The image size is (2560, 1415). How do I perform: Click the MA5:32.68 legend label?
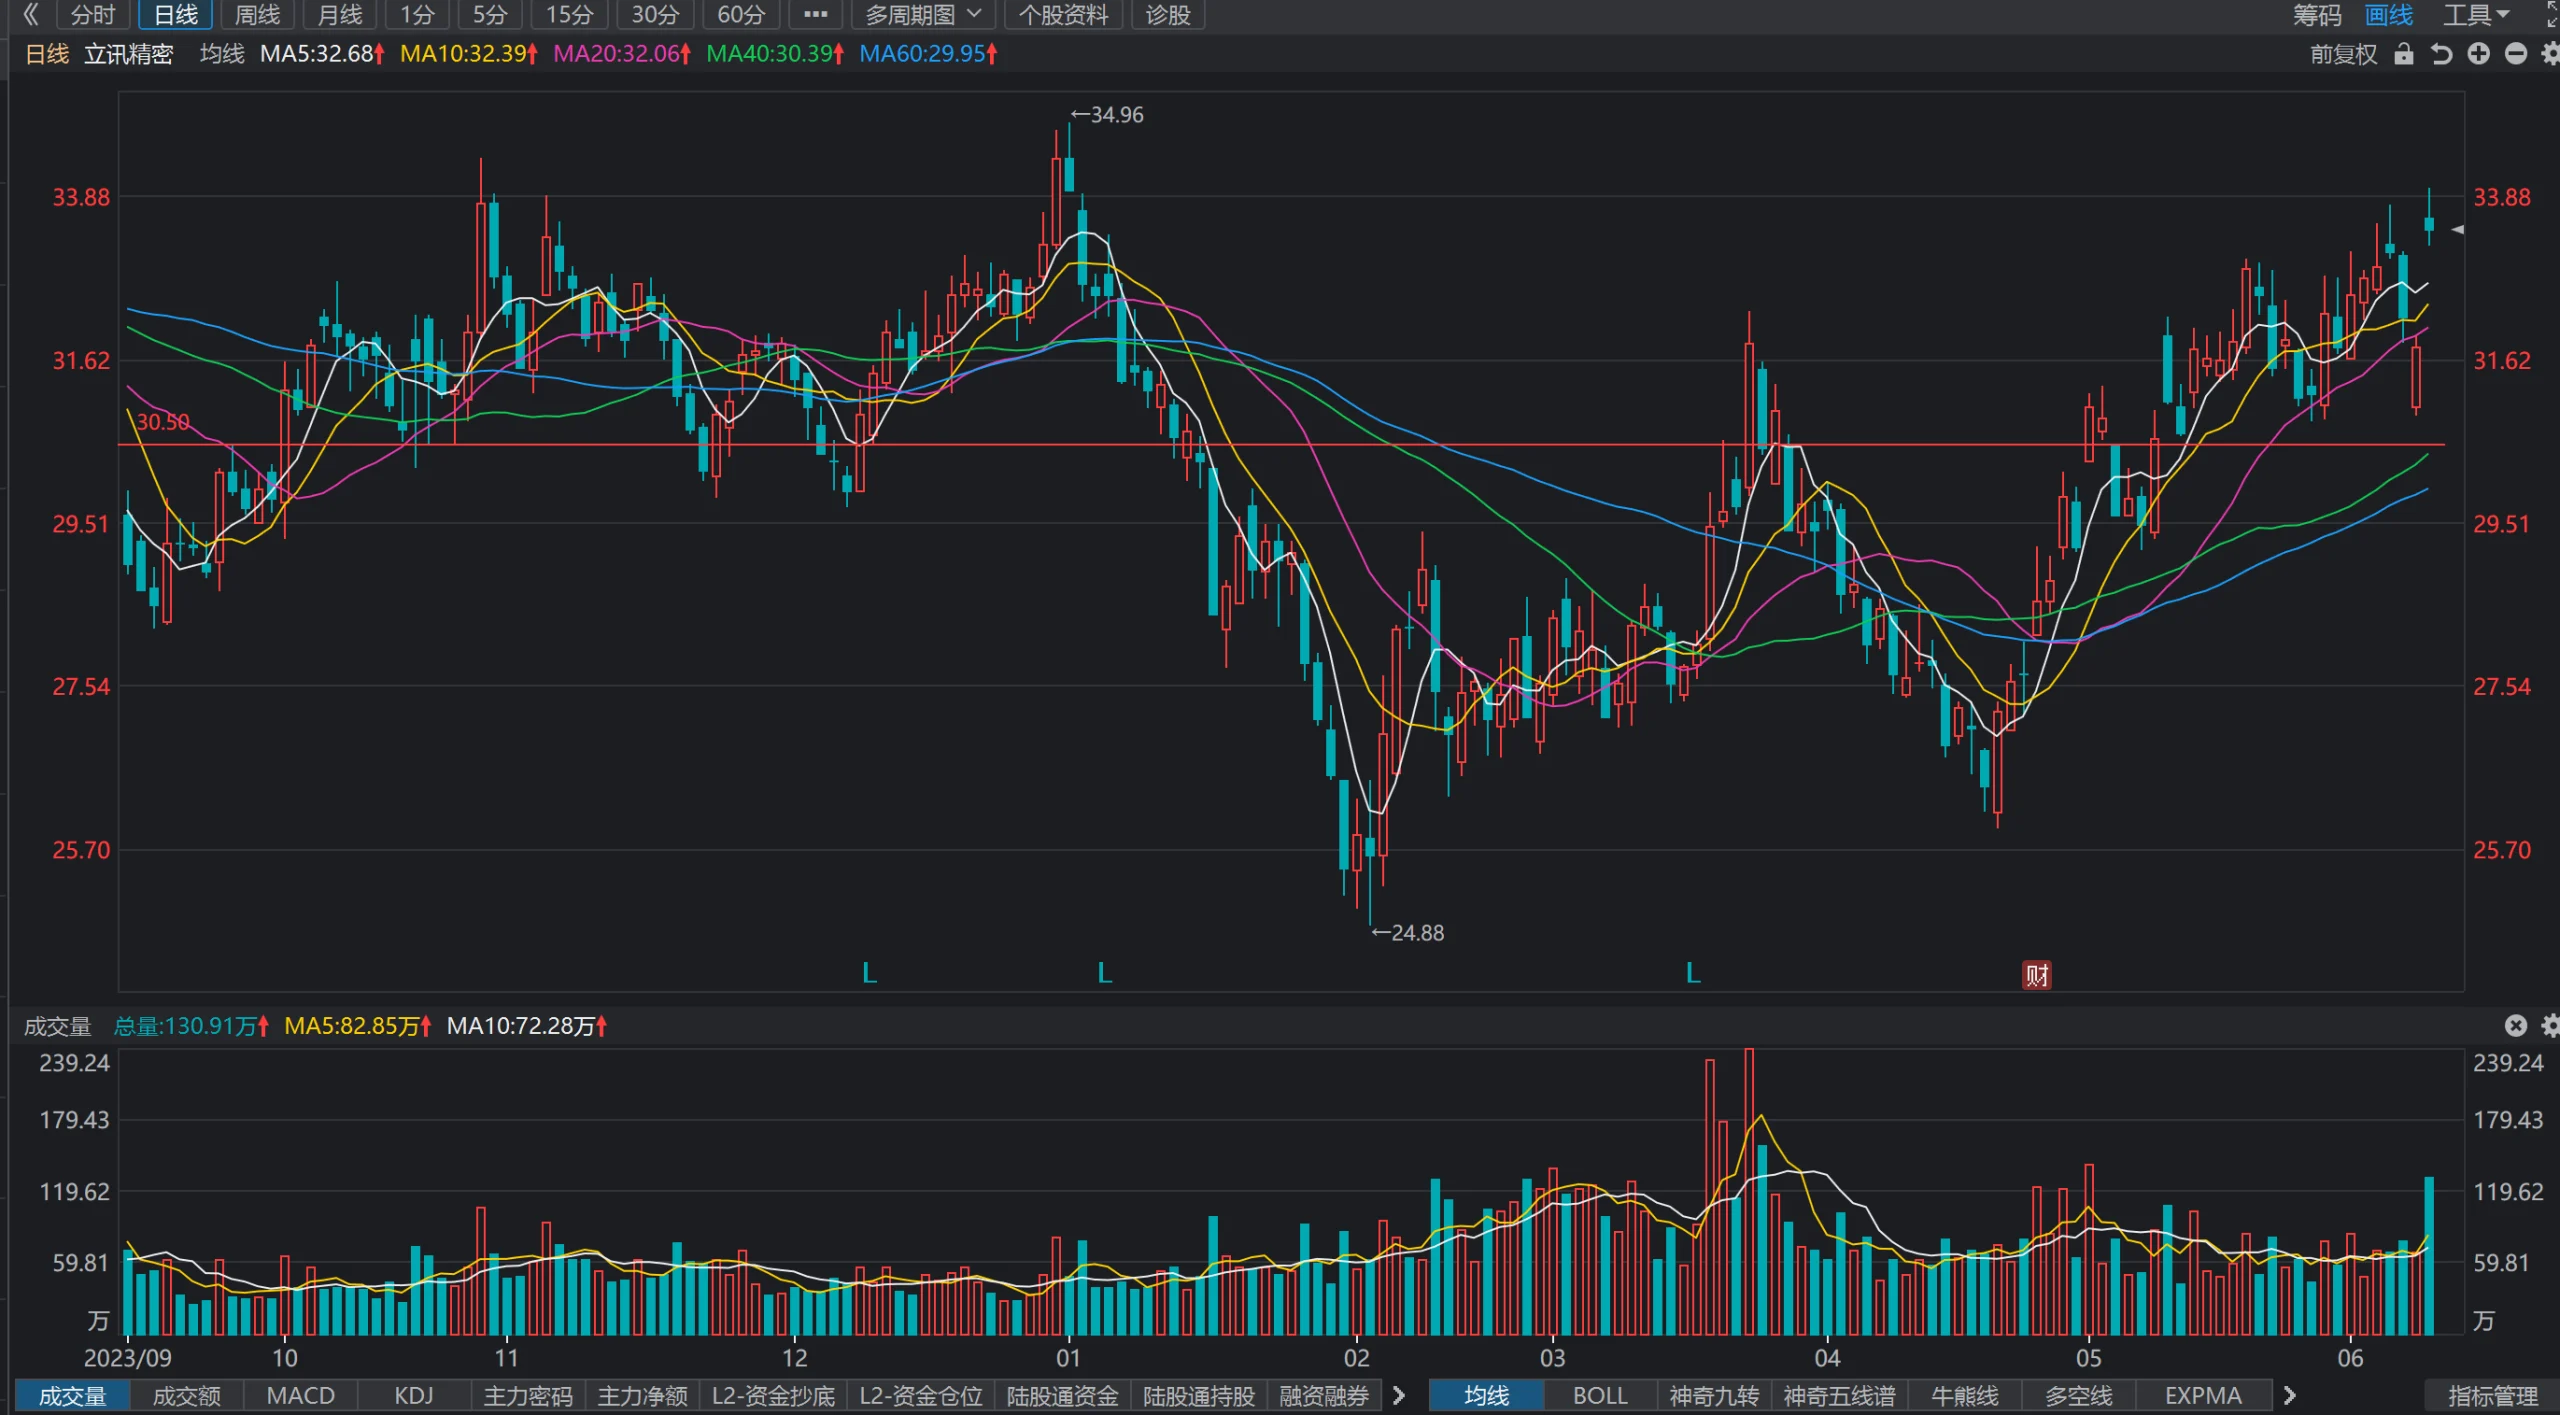point(322,54)
